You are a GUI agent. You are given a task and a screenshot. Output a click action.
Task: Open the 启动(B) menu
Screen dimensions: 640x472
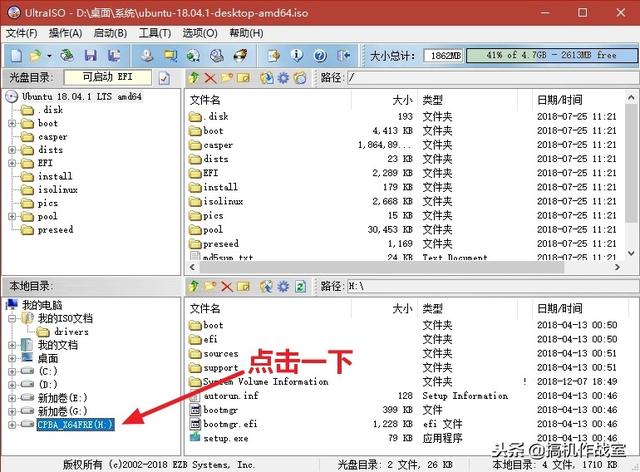tap(110, 33)
